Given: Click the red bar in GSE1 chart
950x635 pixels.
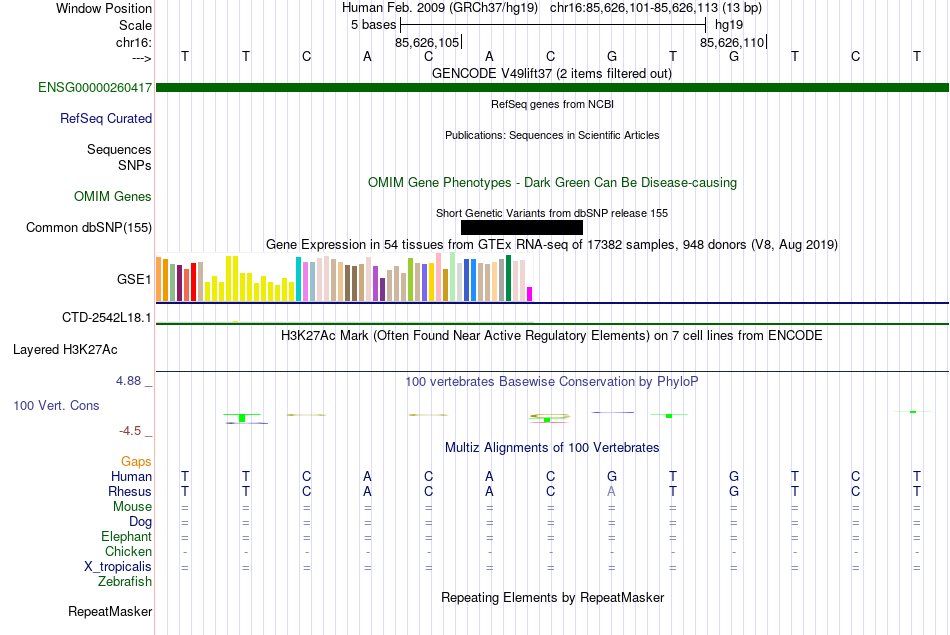Looking at the screenshot, I should [x=193, y=282].
